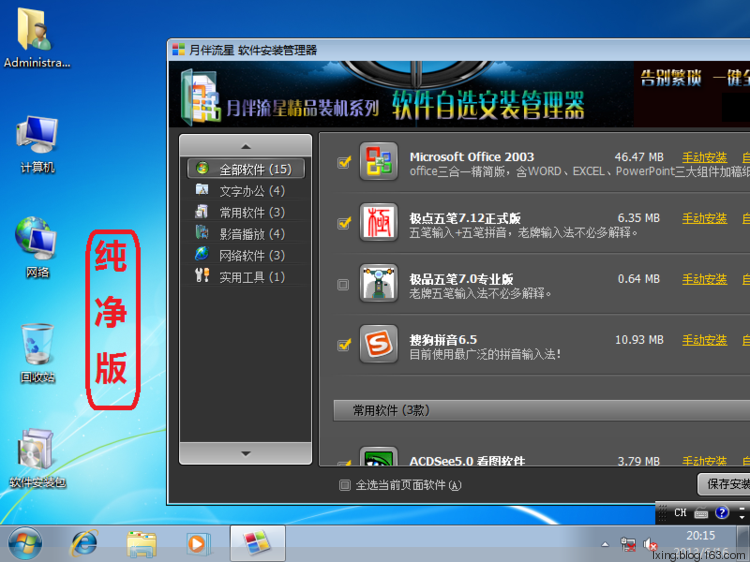750x562 pixels.
Task: Select the 文字办公 (4) category
Action: click(246, 190)
